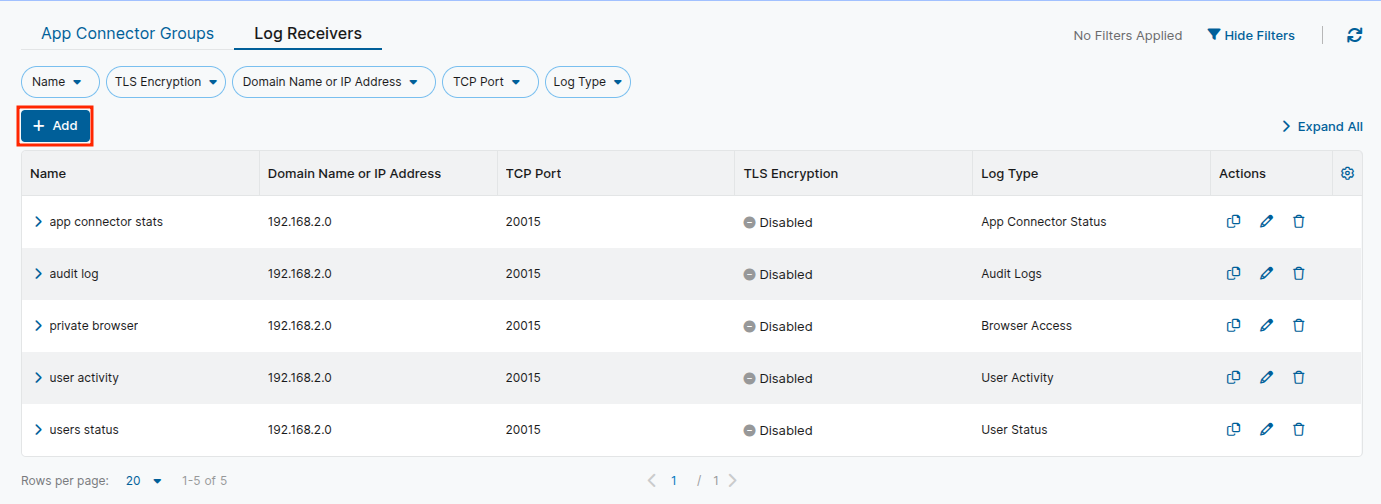Copy the user activity receiver

click(1234, 378)
